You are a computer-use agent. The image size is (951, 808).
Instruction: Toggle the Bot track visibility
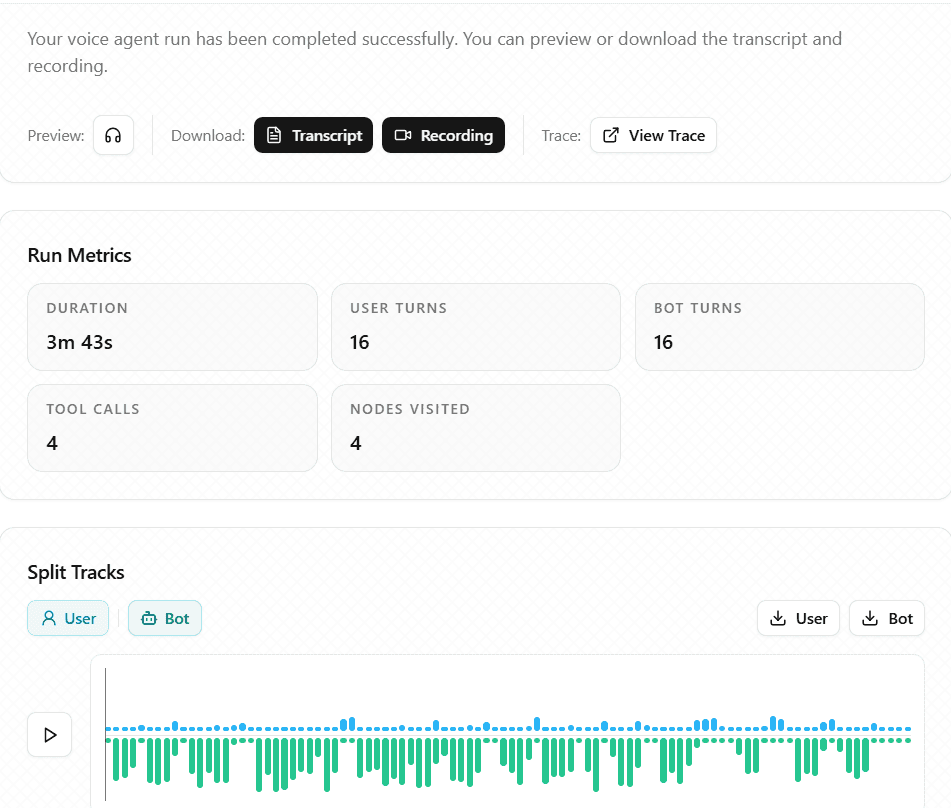click(165, 618)
